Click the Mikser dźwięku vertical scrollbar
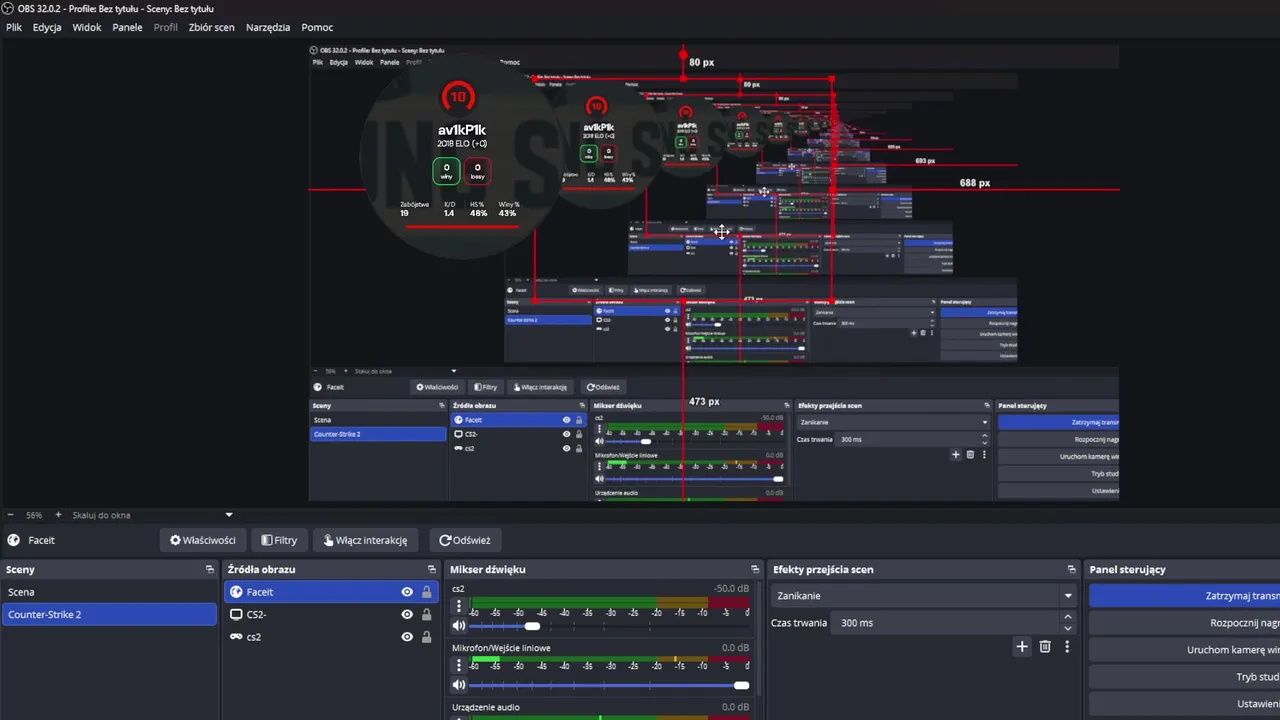The width and height of the screenshot is (1280, 720). [759, 640]
